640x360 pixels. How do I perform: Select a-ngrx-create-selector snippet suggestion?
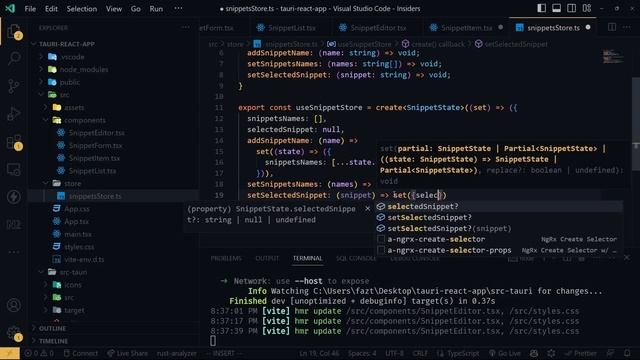499,239
